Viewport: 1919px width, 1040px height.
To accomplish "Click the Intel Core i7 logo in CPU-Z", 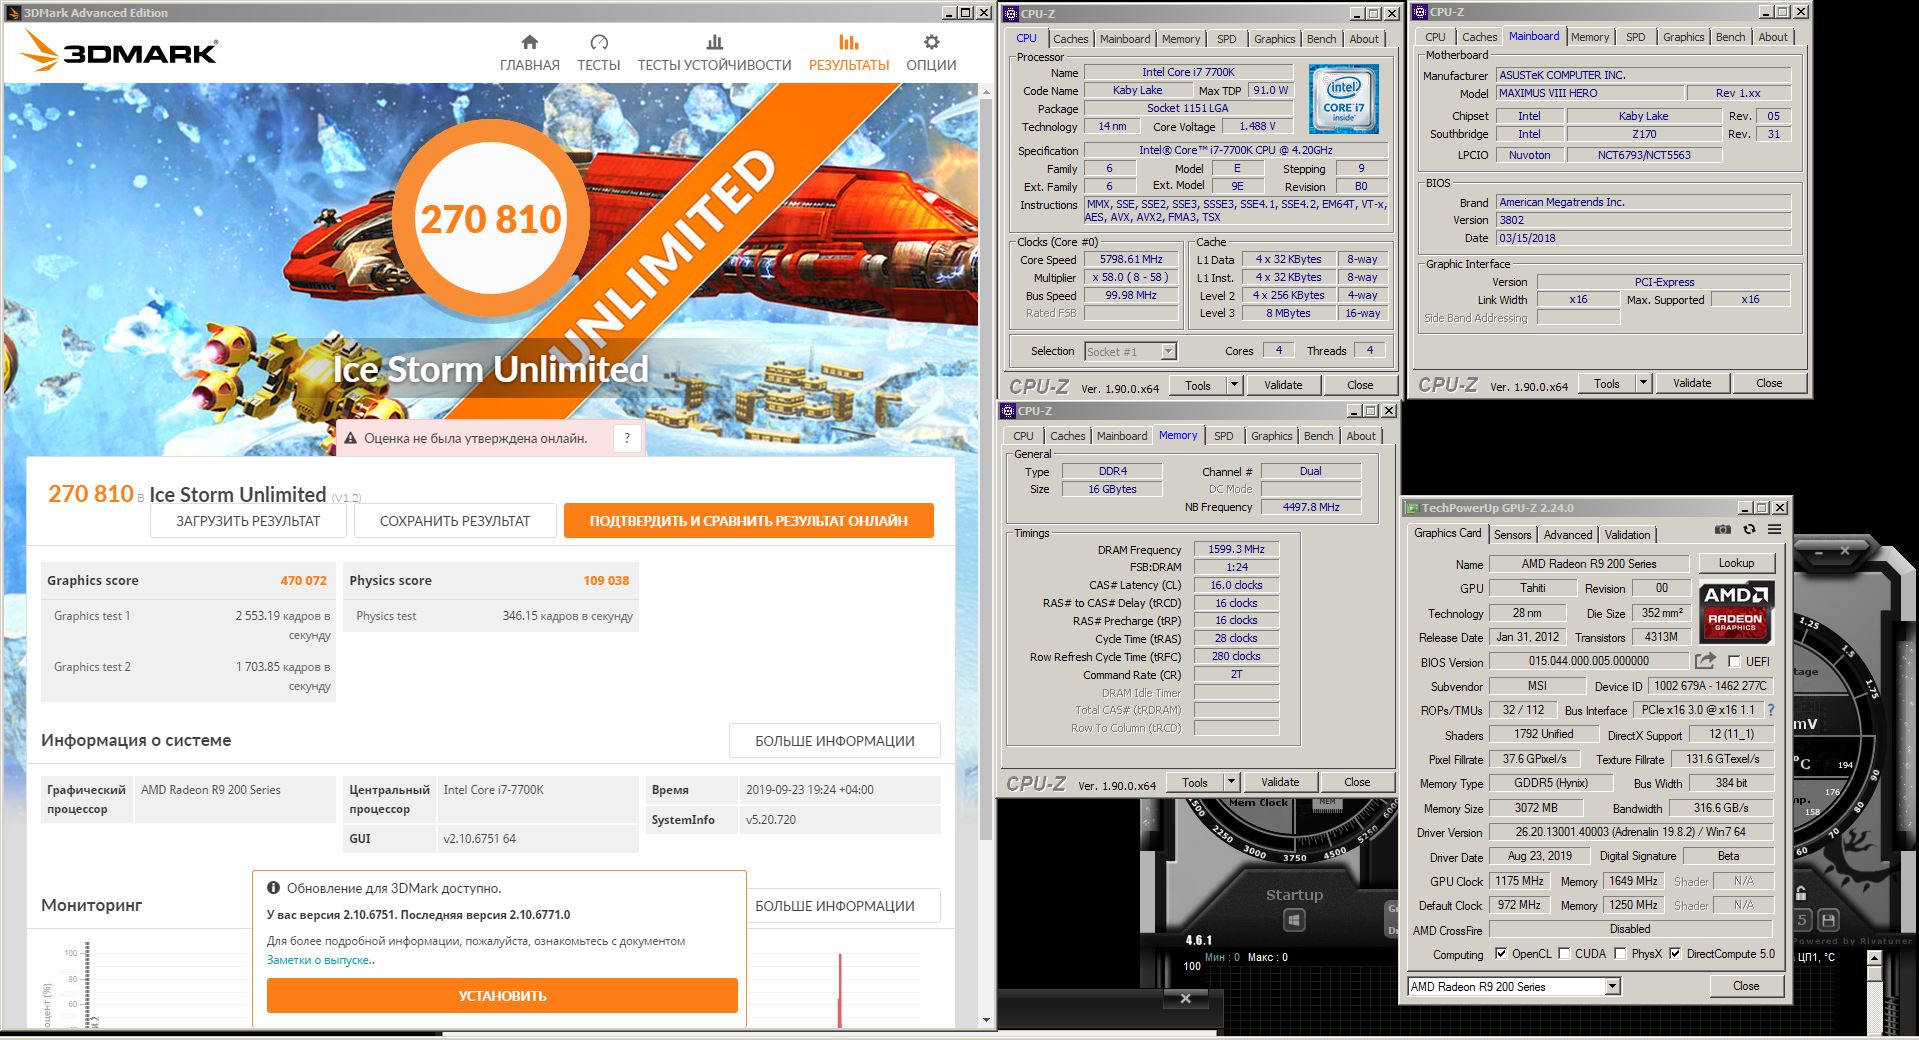I will pyautogui.click(x=1343, y=99).
